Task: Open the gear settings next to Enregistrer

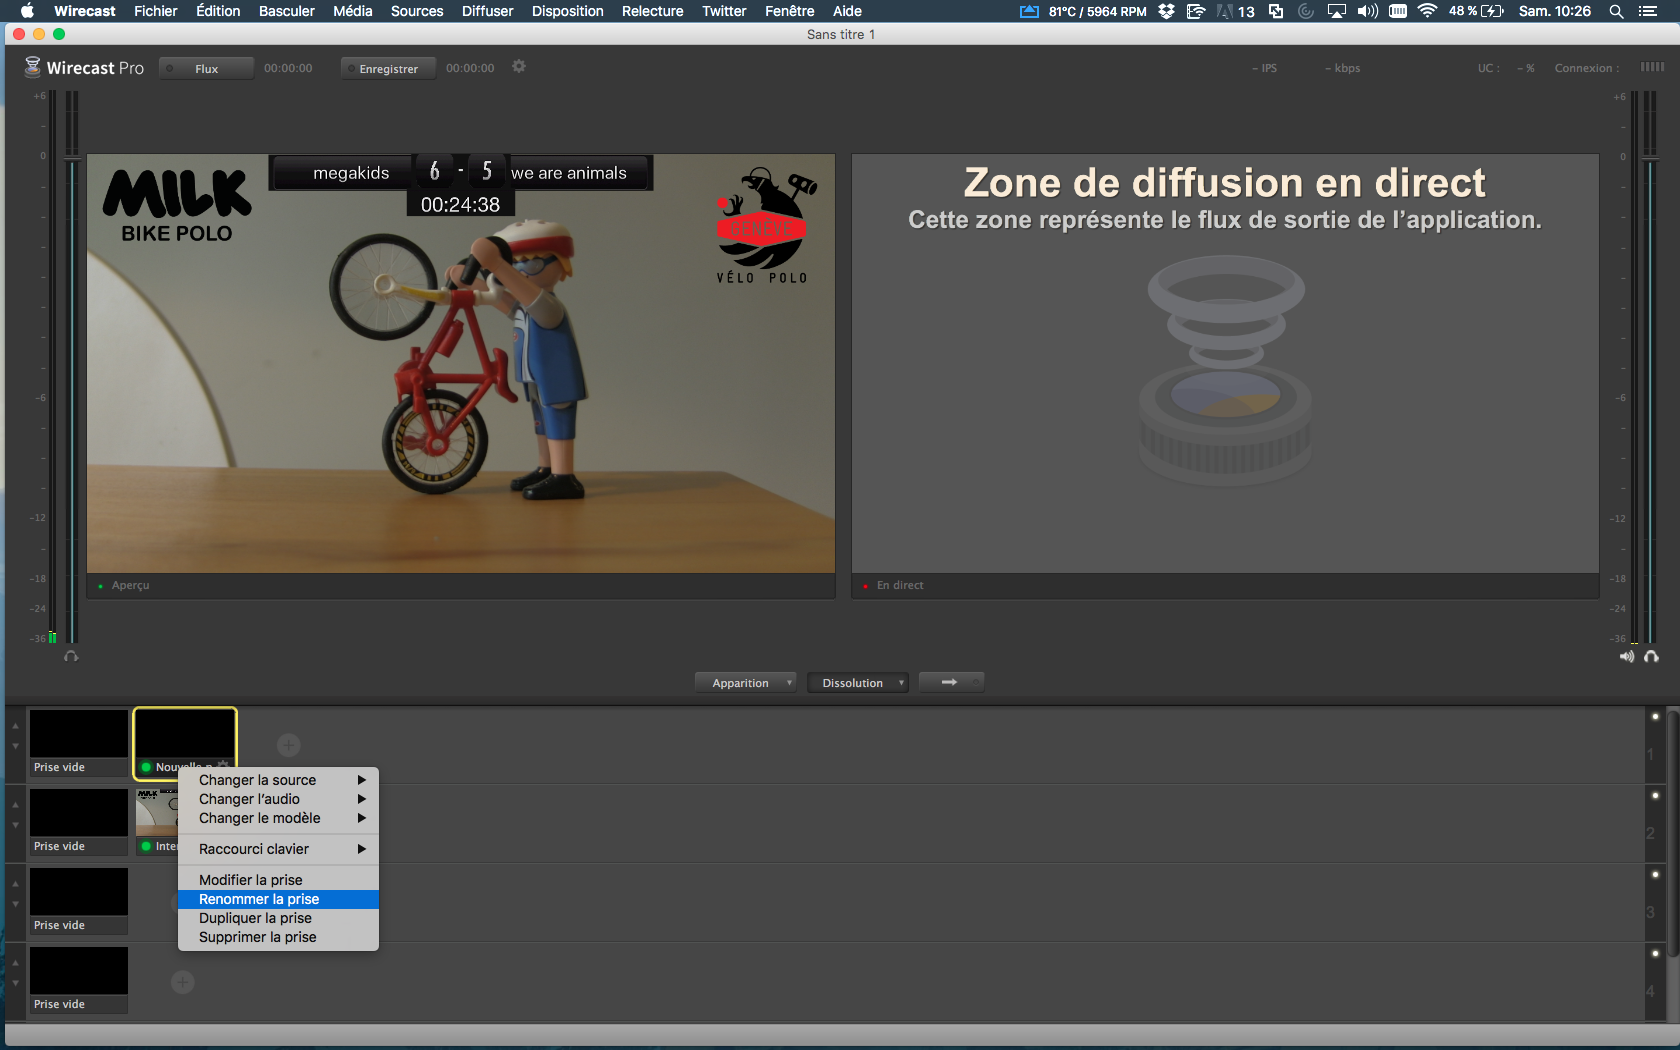Action: (518, 67)
